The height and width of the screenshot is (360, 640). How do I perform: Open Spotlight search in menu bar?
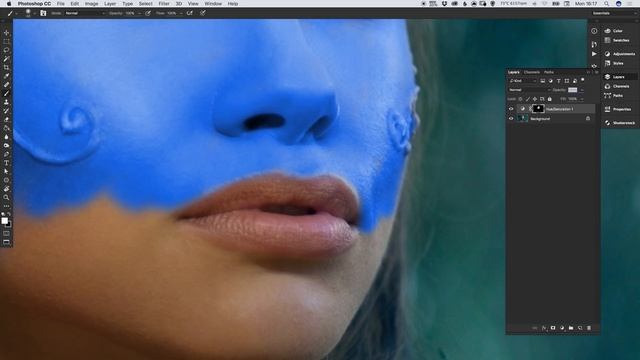tap(607, 4)
